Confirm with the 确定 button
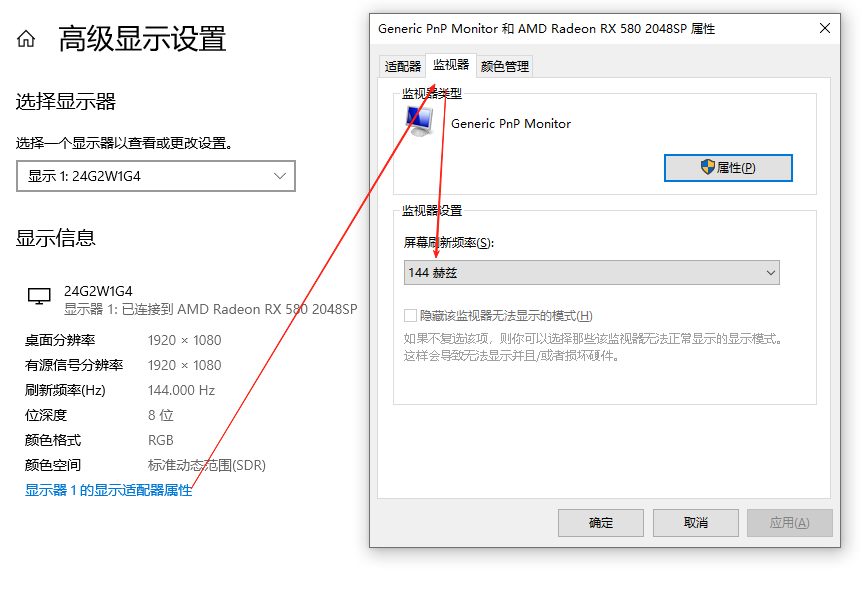This screenshot has width=868, height=597. (601, 523)
